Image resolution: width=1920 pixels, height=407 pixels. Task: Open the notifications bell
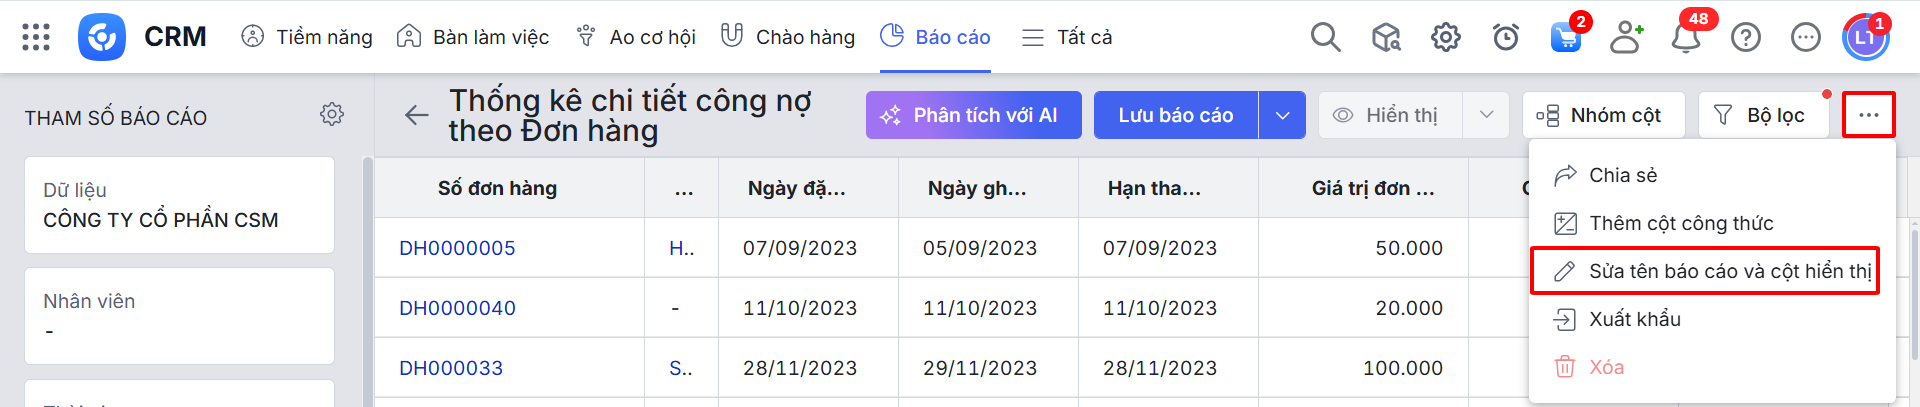pos(1686,38)
